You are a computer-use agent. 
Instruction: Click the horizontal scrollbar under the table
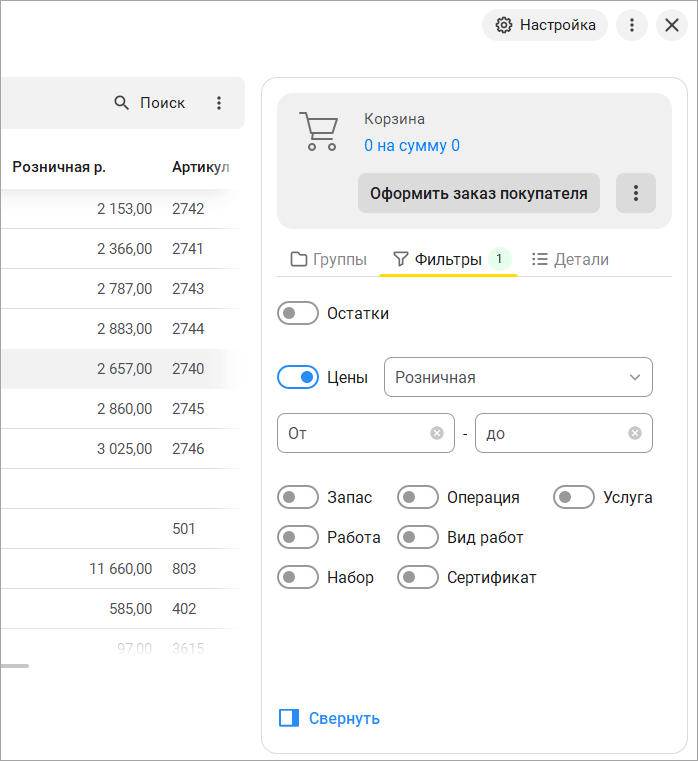tap(14, 665)
